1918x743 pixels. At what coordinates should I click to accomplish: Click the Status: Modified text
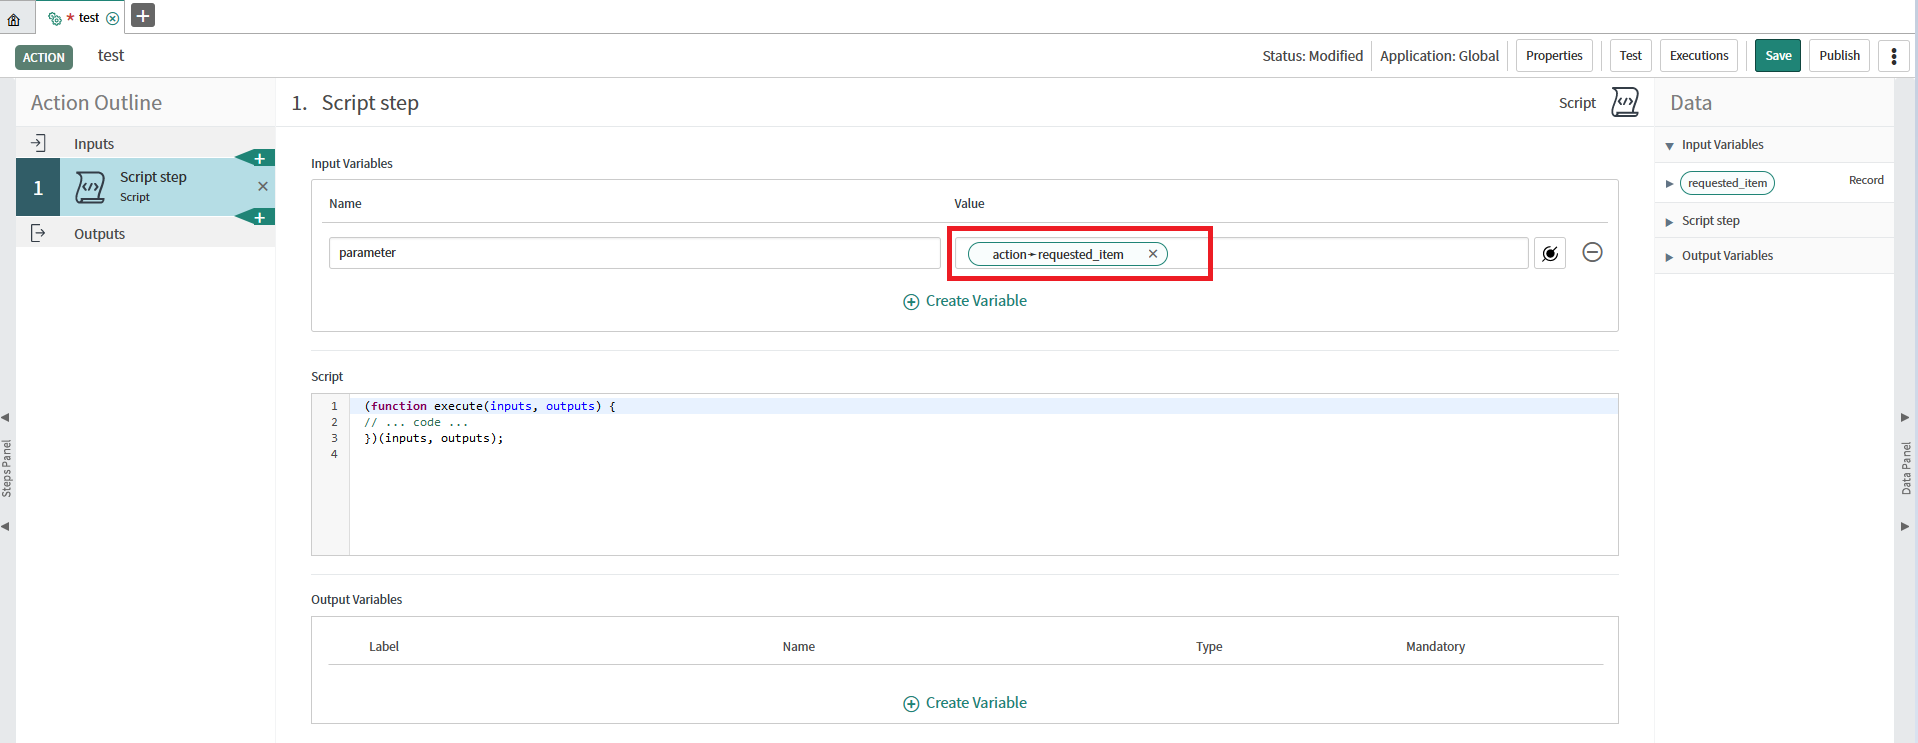click(x=1312, y=56)
